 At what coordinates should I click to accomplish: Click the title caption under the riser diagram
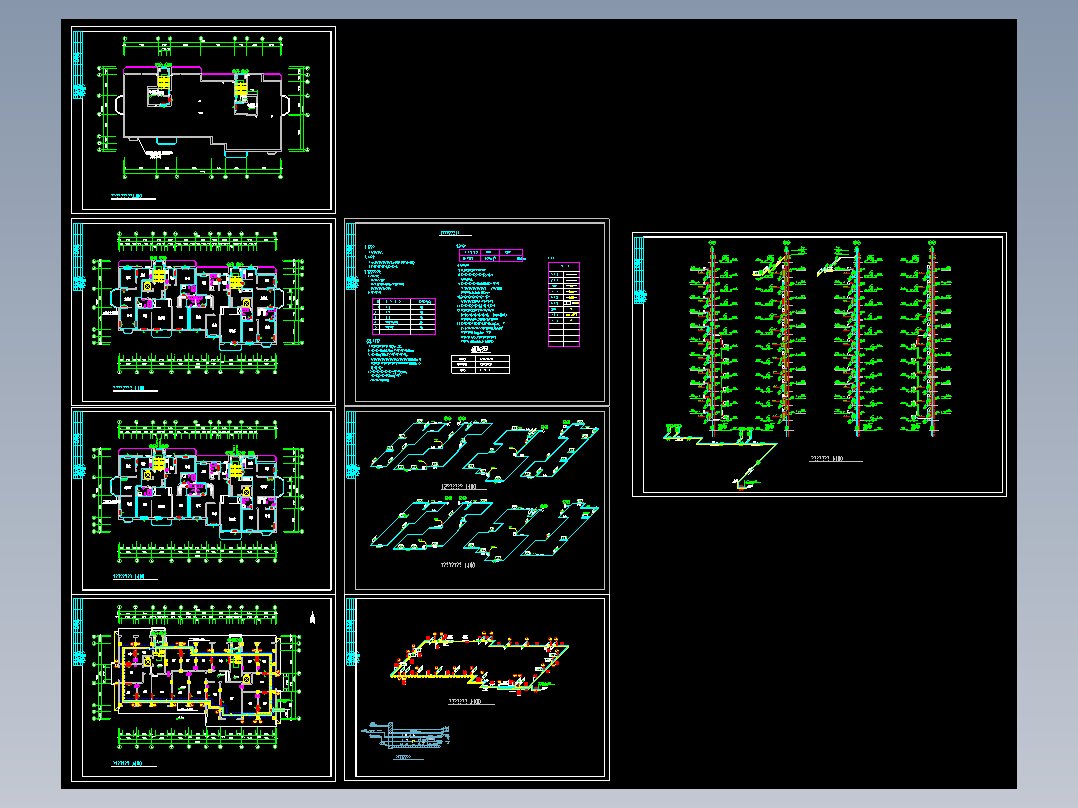tap(835, 459)
